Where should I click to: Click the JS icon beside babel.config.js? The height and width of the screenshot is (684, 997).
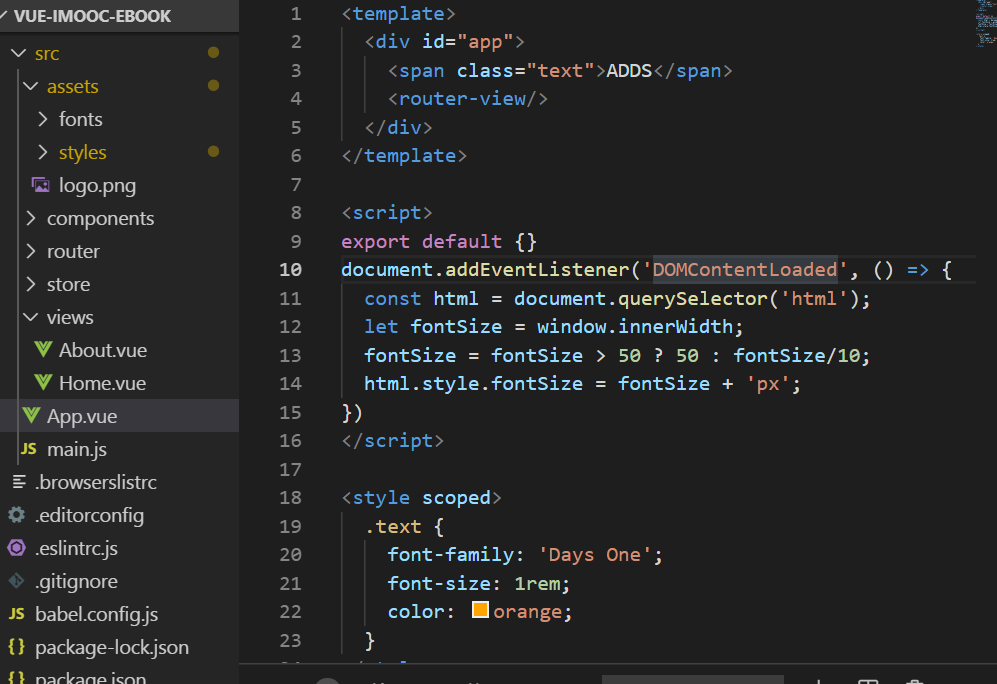coord(17,614)
